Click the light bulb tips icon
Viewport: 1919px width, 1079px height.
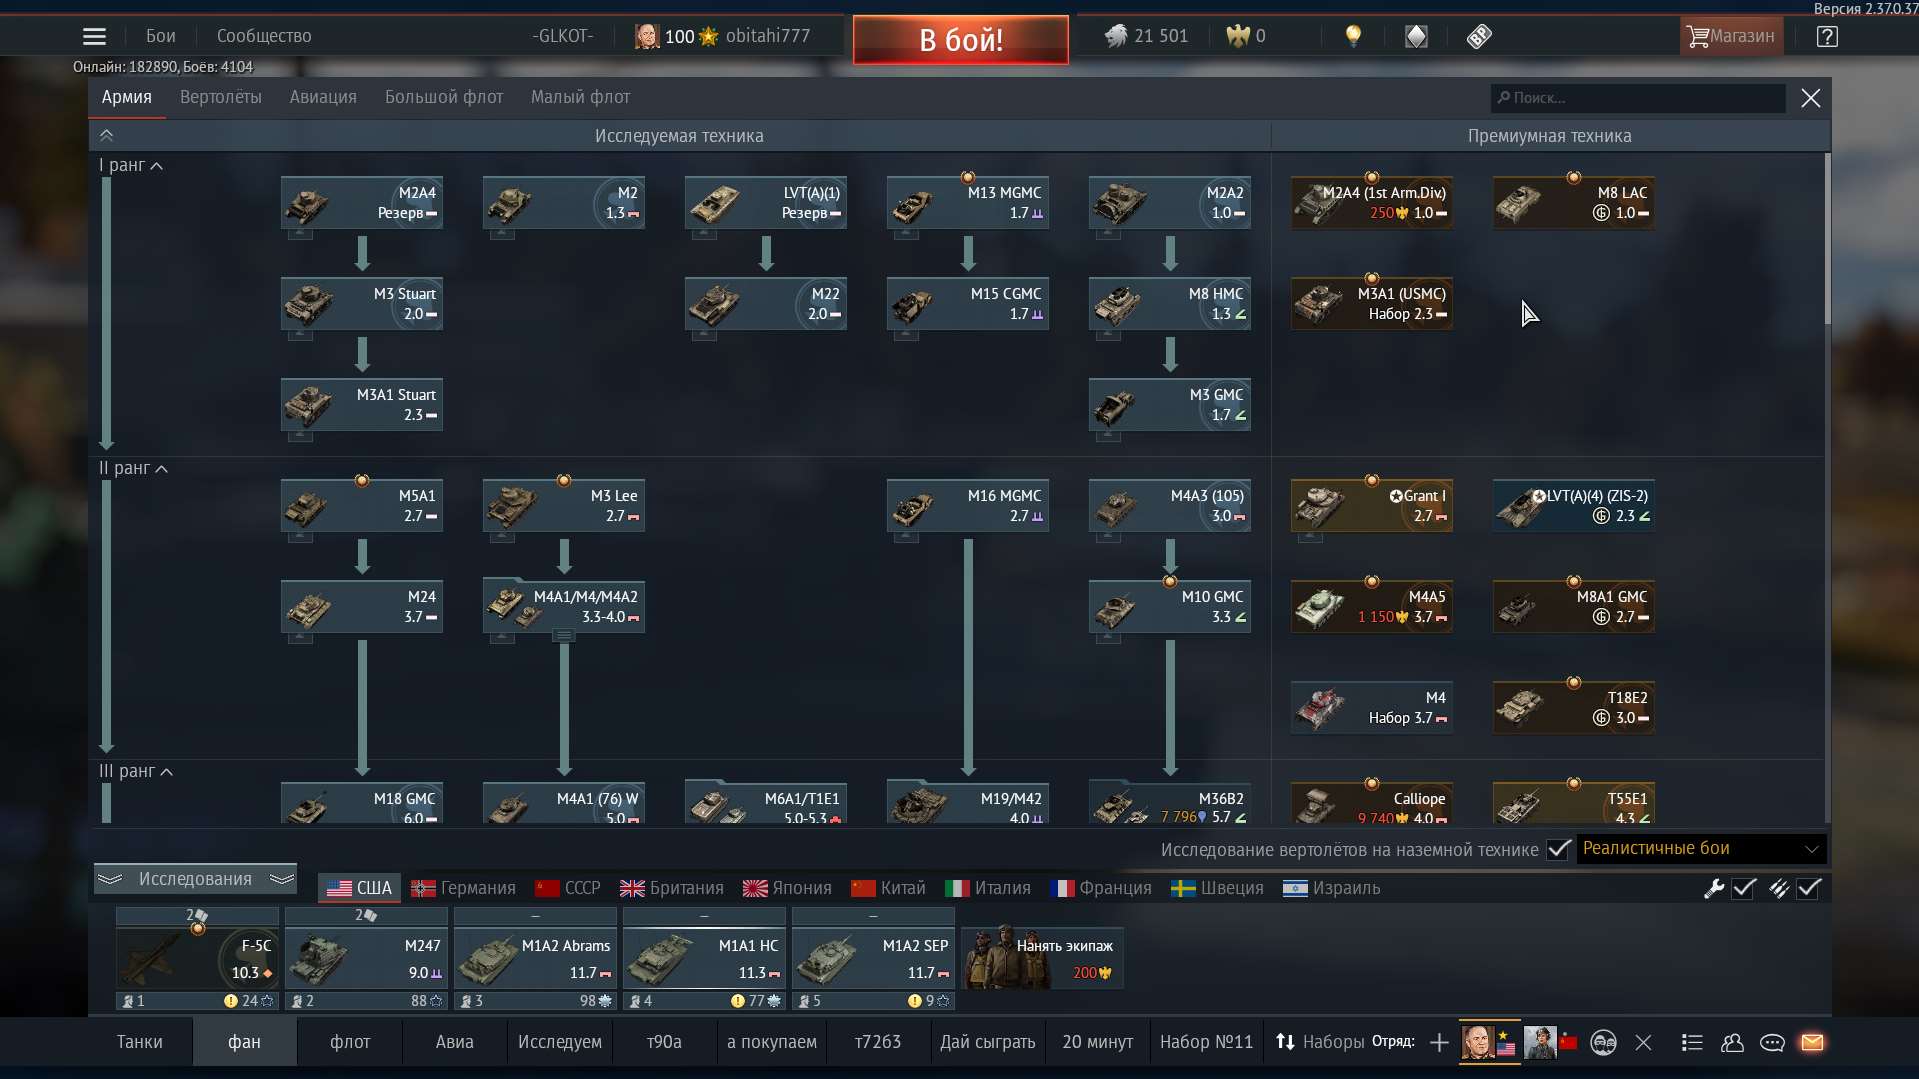1353,36
